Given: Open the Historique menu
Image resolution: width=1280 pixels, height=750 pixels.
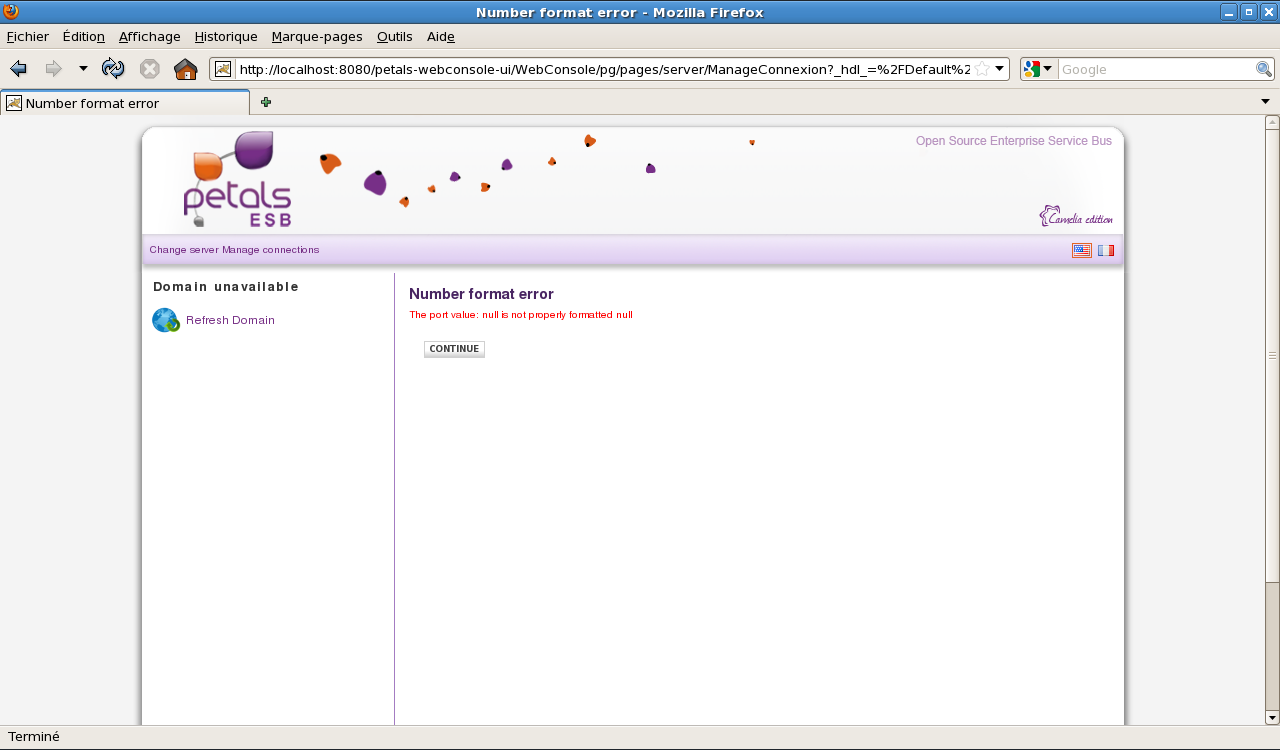Looking at the screenshot, I should click(x=226, y=37).
